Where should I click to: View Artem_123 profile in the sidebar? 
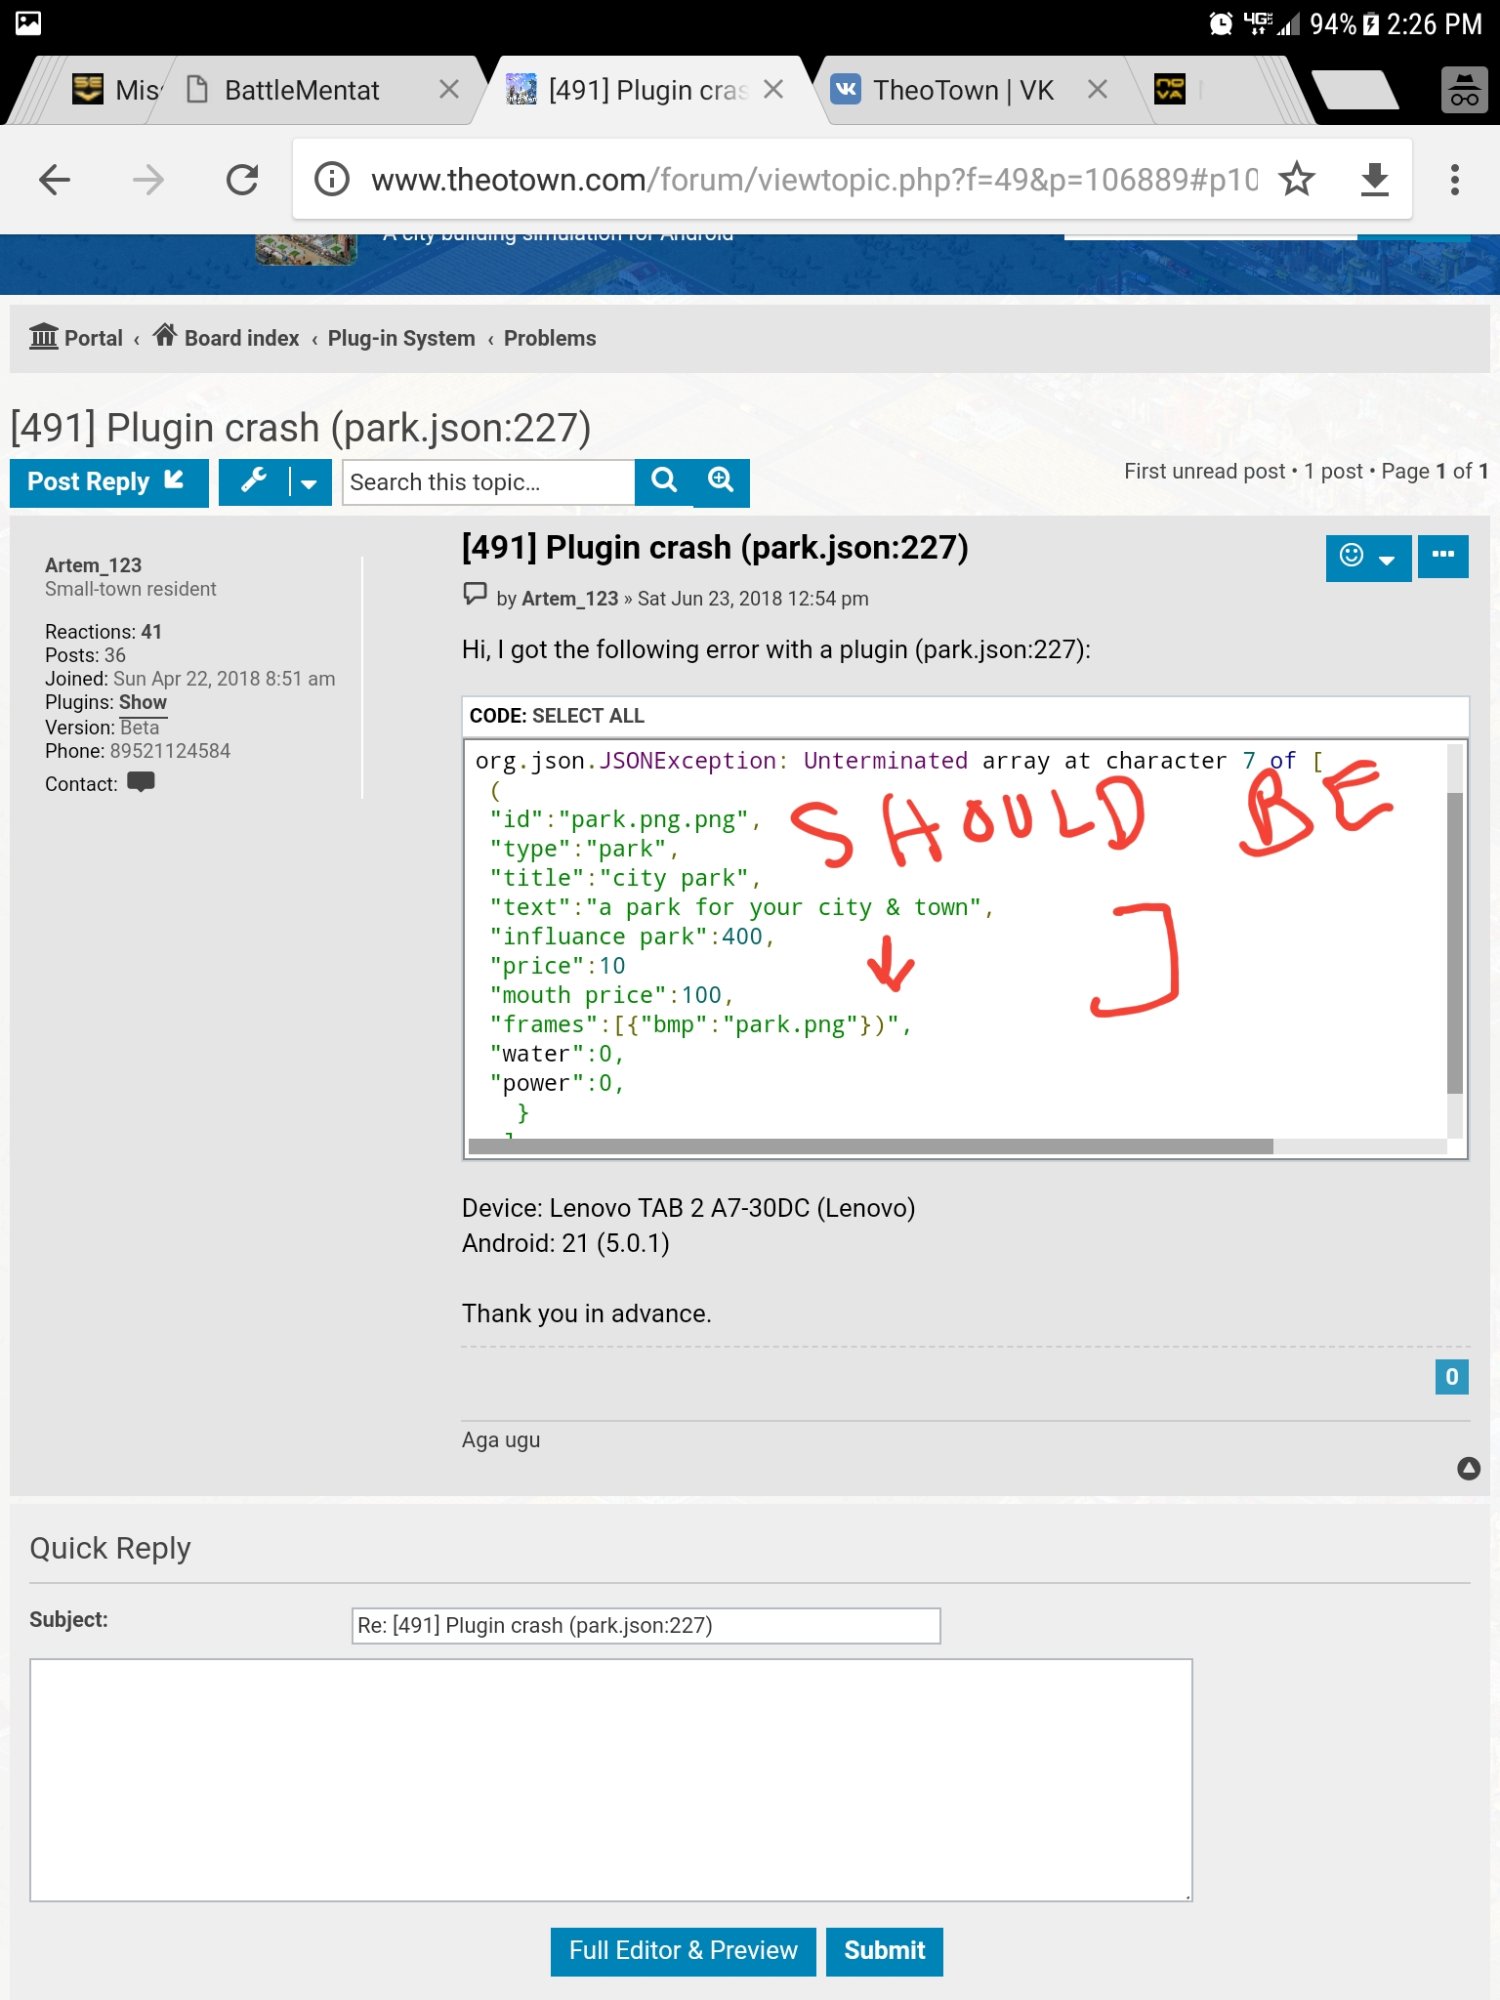pos(93,565)
